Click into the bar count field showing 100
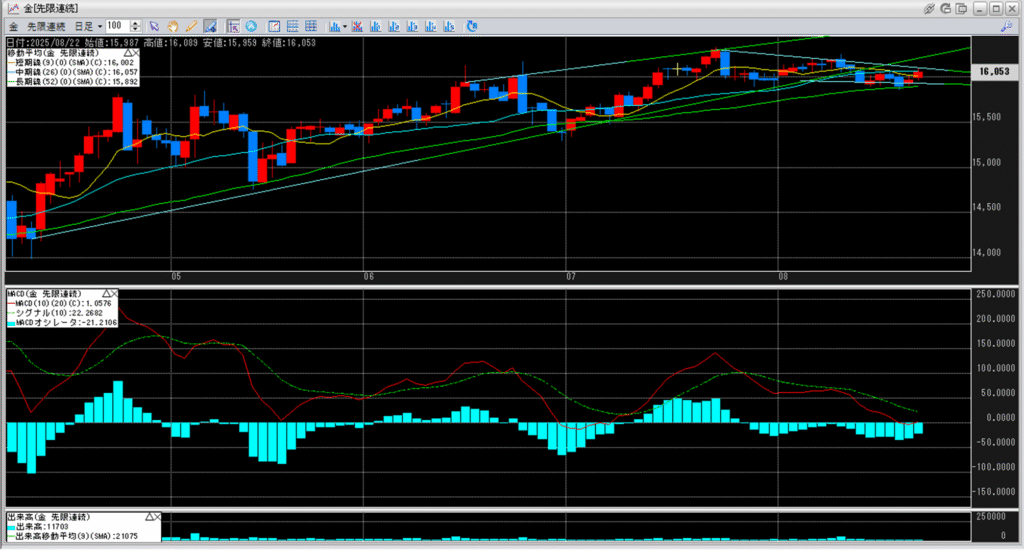Image resolution: width=1024 pixels, height=550 pixels. pyautogui.click(x=118, y=26)
